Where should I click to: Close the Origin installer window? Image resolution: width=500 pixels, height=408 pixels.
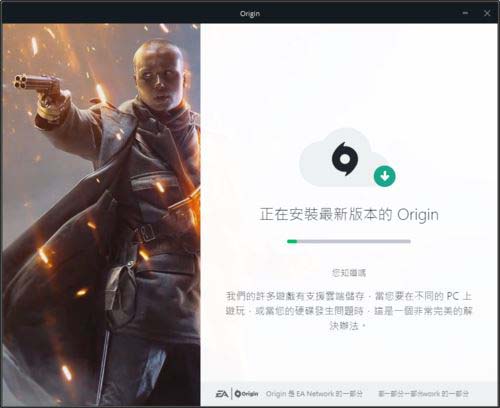tap(487, 13)
